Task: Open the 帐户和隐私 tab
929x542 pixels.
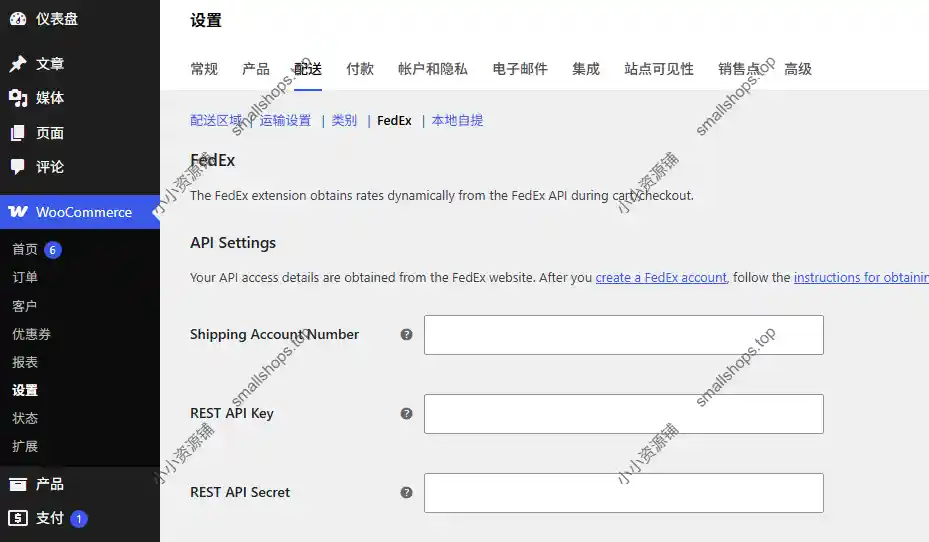Action: click(433, 69)
